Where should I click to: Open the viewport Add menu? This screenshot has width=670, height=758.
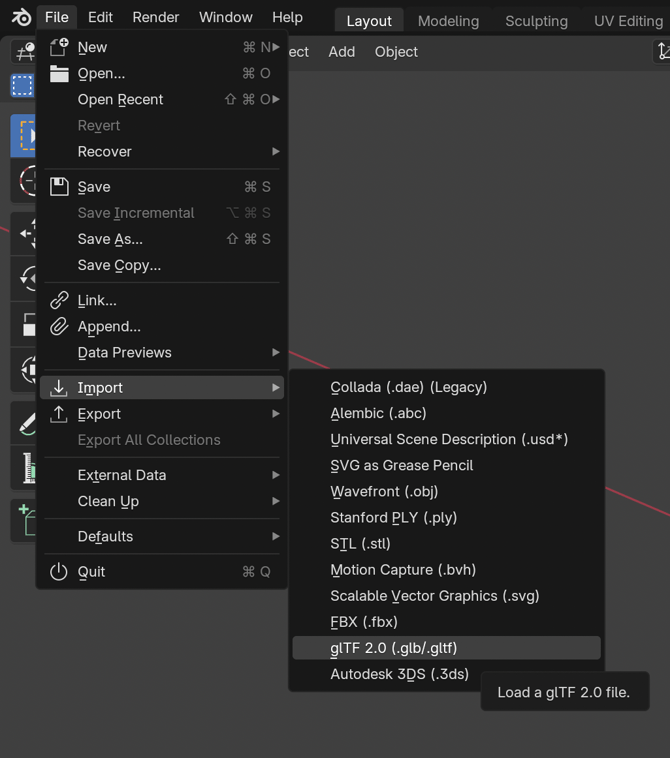[342, 52]
